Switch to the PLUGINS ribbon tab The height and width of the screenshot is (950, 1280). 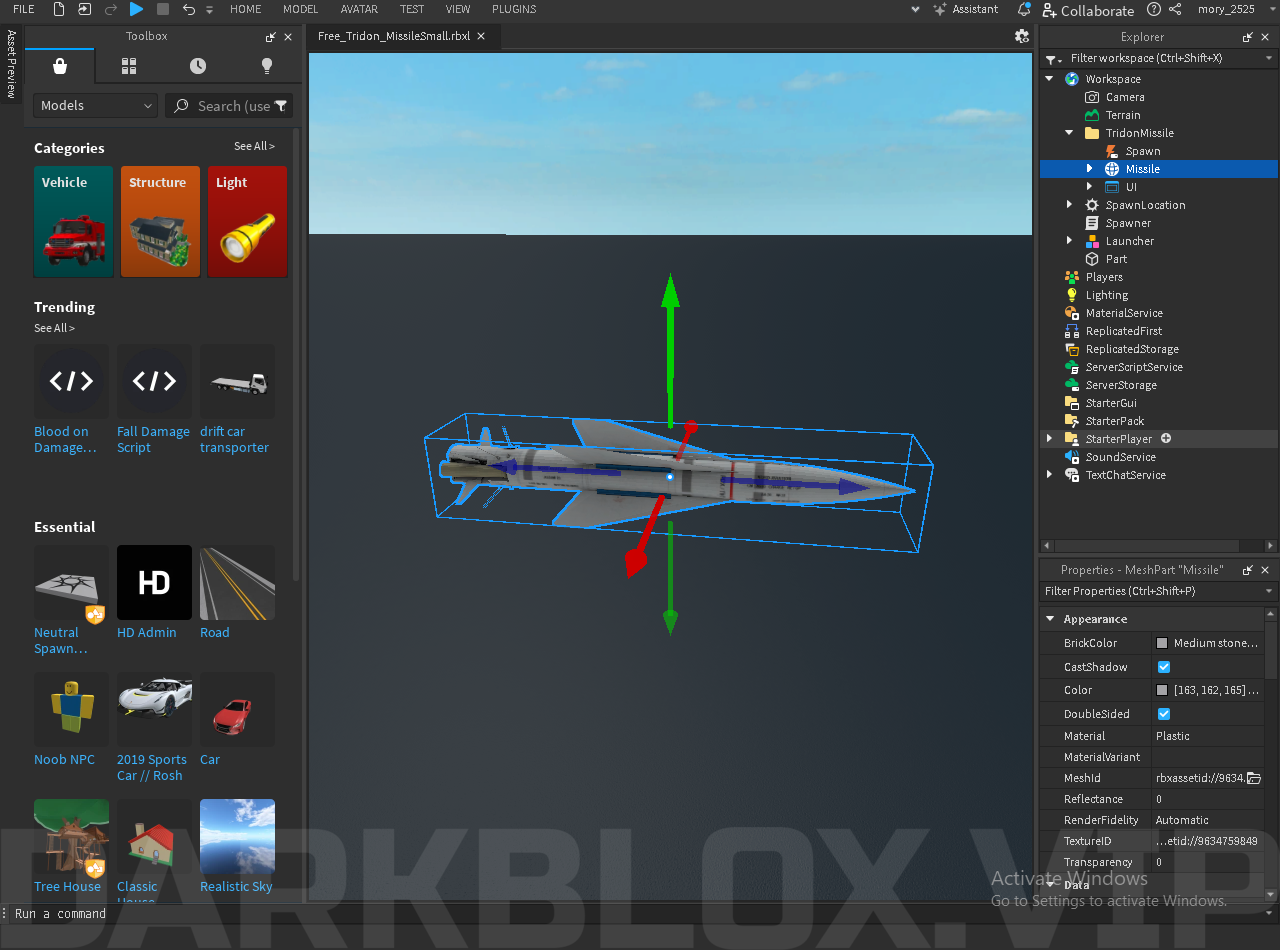[x=514, y=9]
